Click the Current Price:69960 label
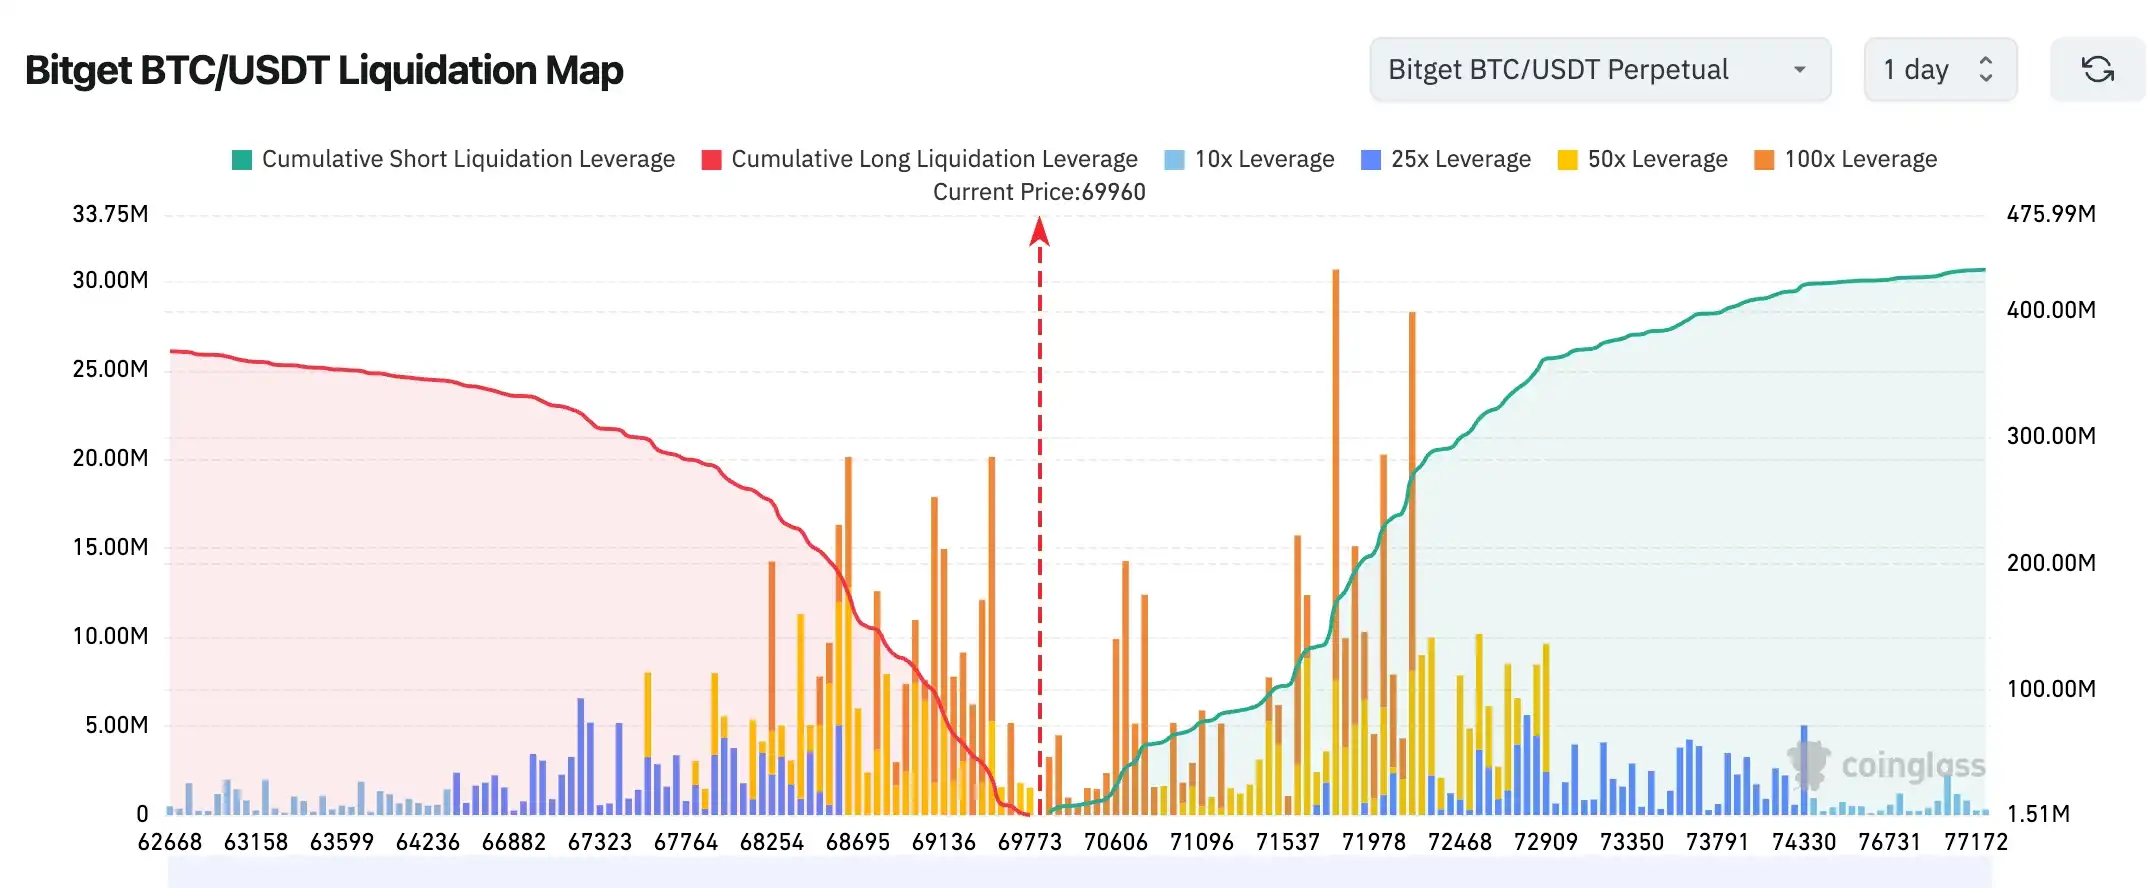 tap(1039, 192)
